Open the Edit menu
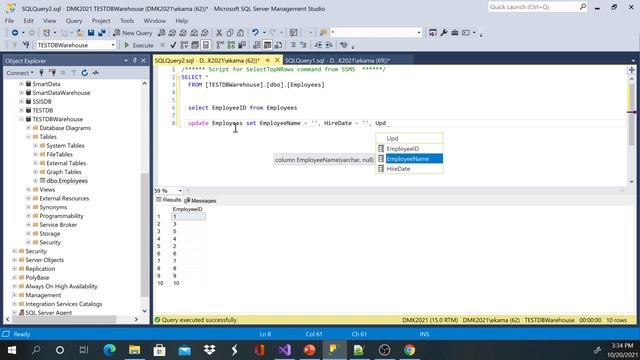Viewport: 640px width, 360px height. tap(29, 20)
